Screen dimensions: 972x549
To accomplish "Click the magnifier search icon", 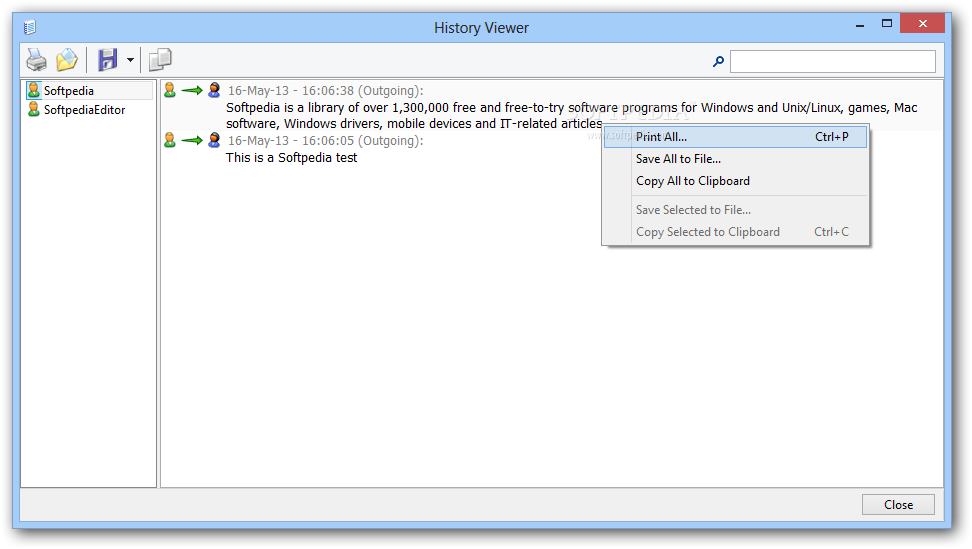I will 718,61.
